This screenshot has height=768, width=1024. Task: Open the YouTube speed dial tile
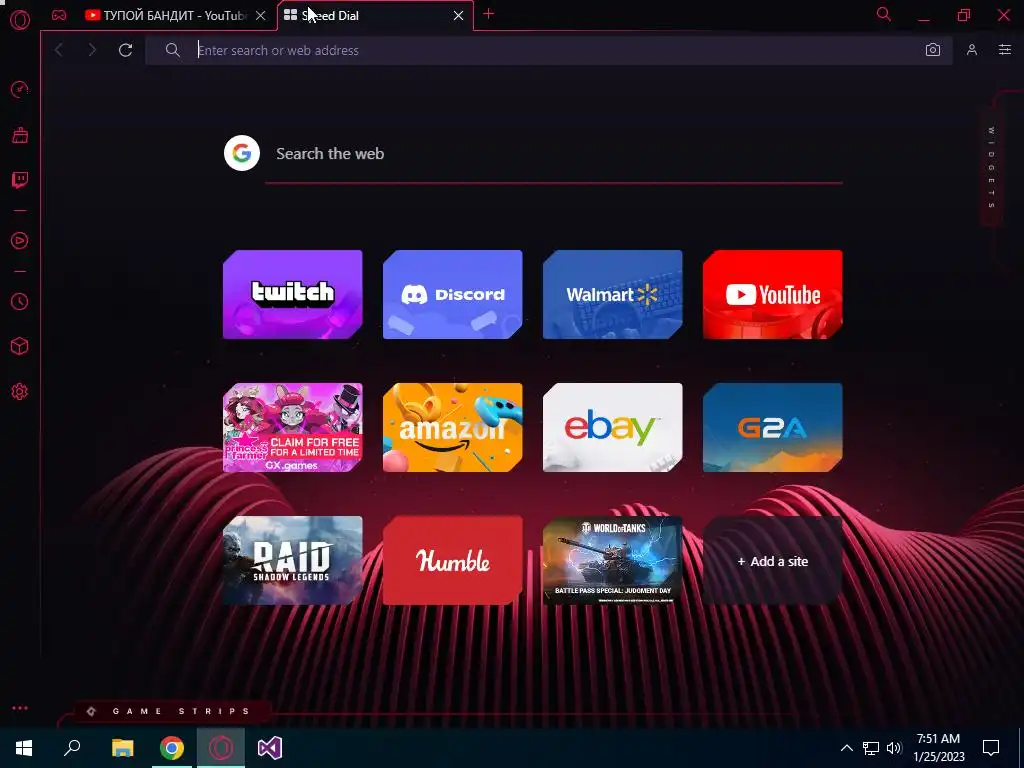773,295
